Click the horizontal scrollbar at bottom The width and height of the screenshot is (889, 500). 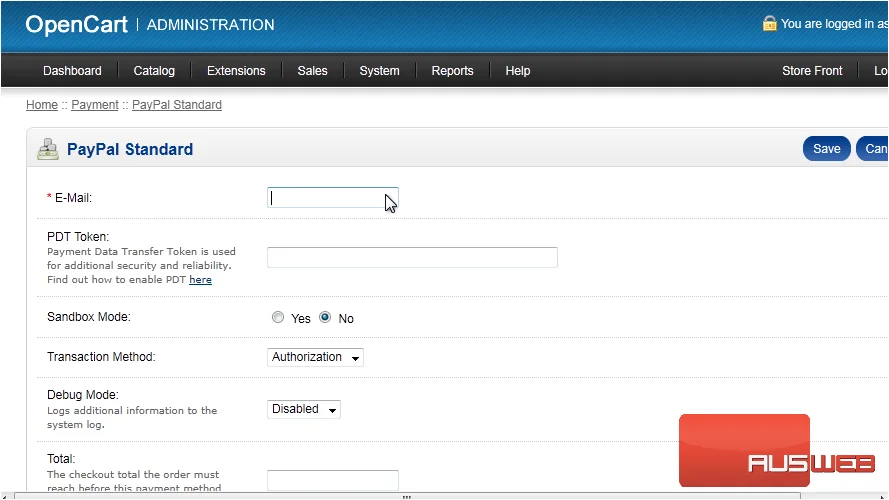click(x=407, y=497)
